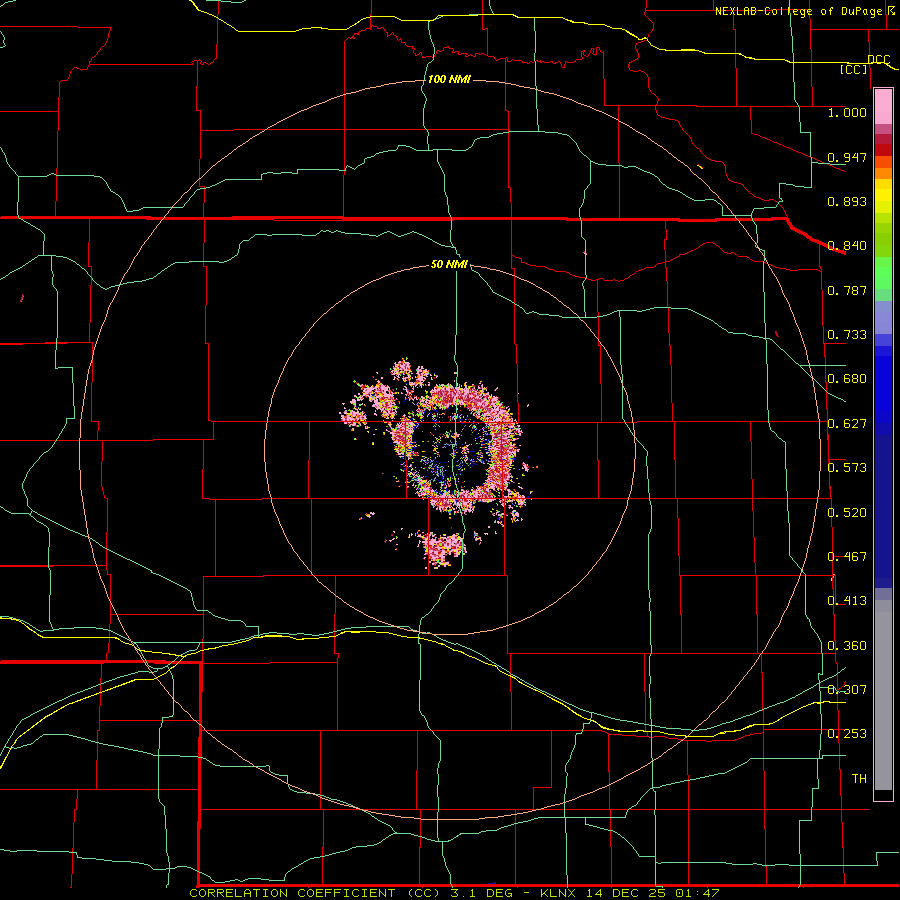Click the 0.520 color scale value
900x900 pixels.
coord(847,513)
